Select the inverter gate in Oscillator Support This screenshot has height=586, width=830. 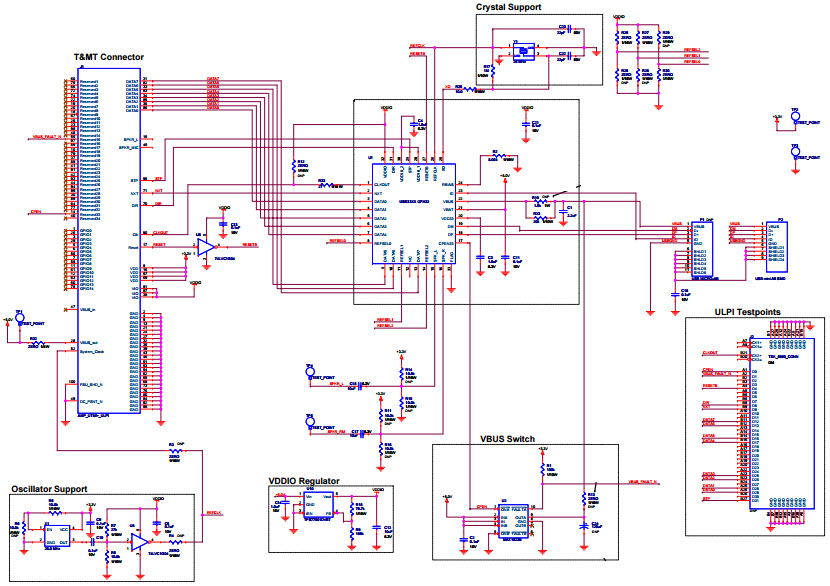coord(140,542)
